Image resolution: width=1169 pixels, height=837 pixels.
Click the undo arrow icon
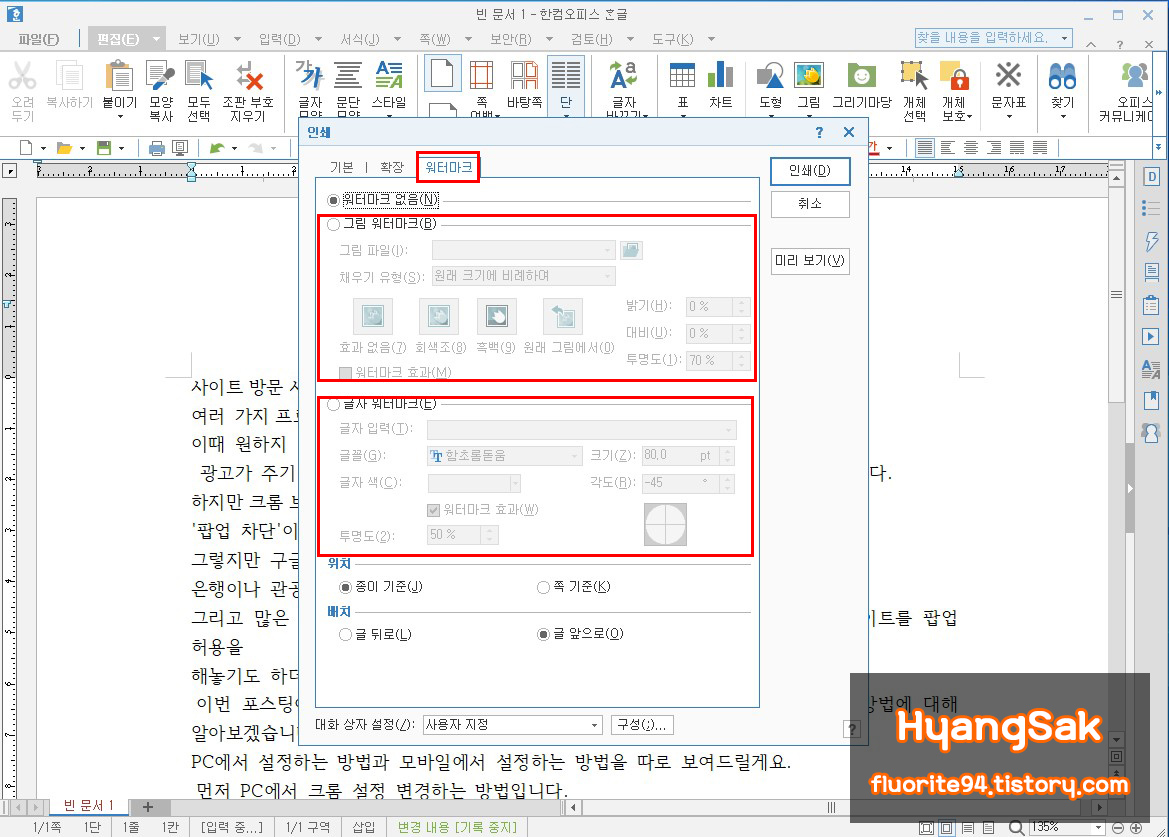click(x=217, y=148)
